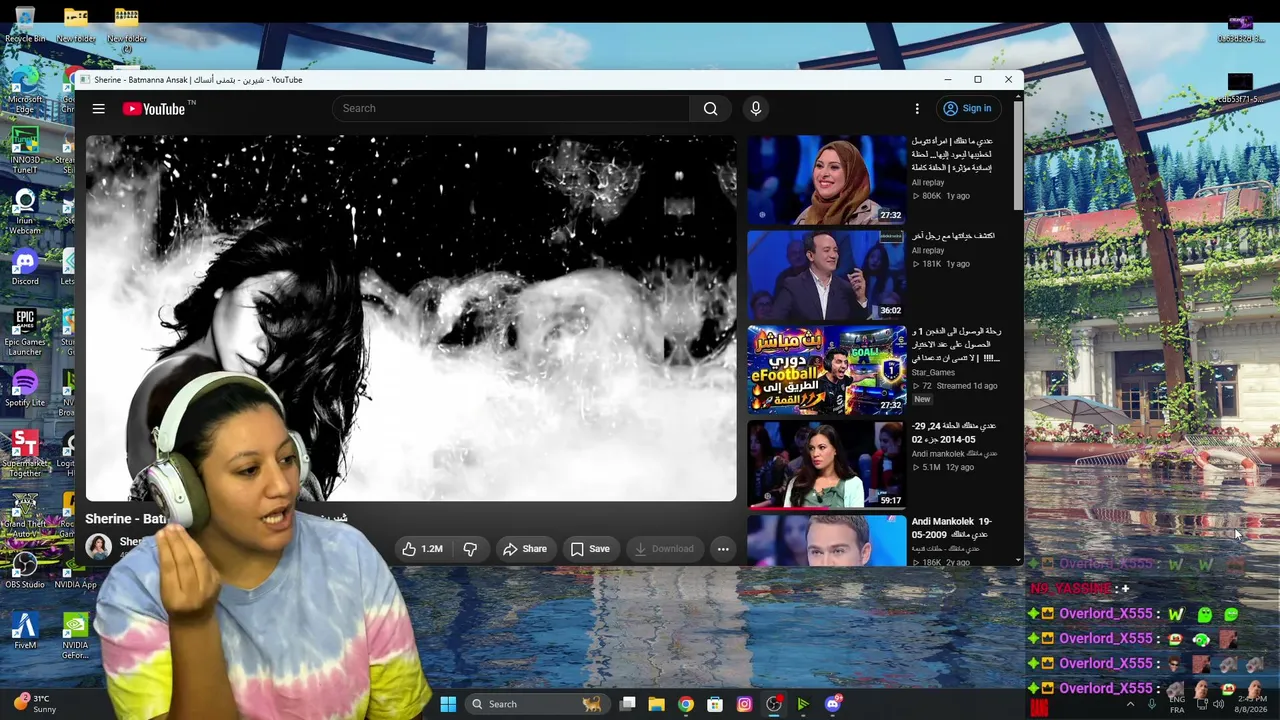Launch INNO3D TuneIT desktop shortcut
The width and height of the screenshot is (1280, 720).
[x=25, y=152]
